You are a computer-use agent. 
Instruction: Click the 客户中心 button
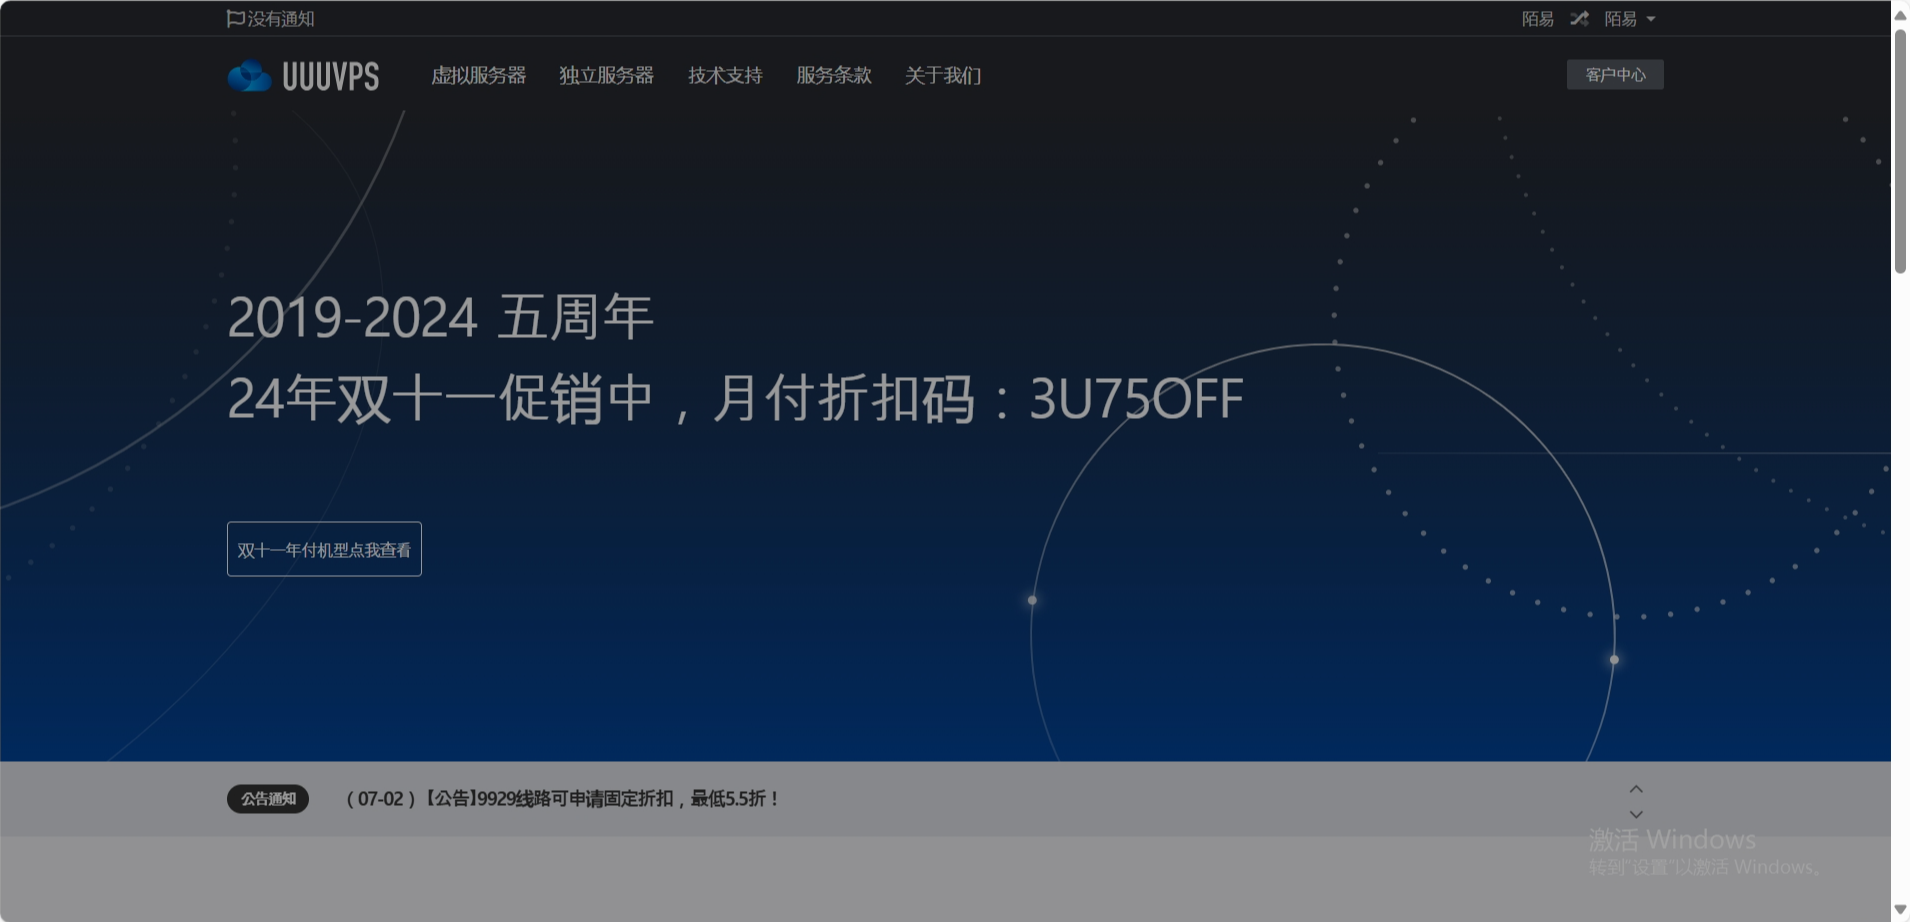[x=1613, y=73]
